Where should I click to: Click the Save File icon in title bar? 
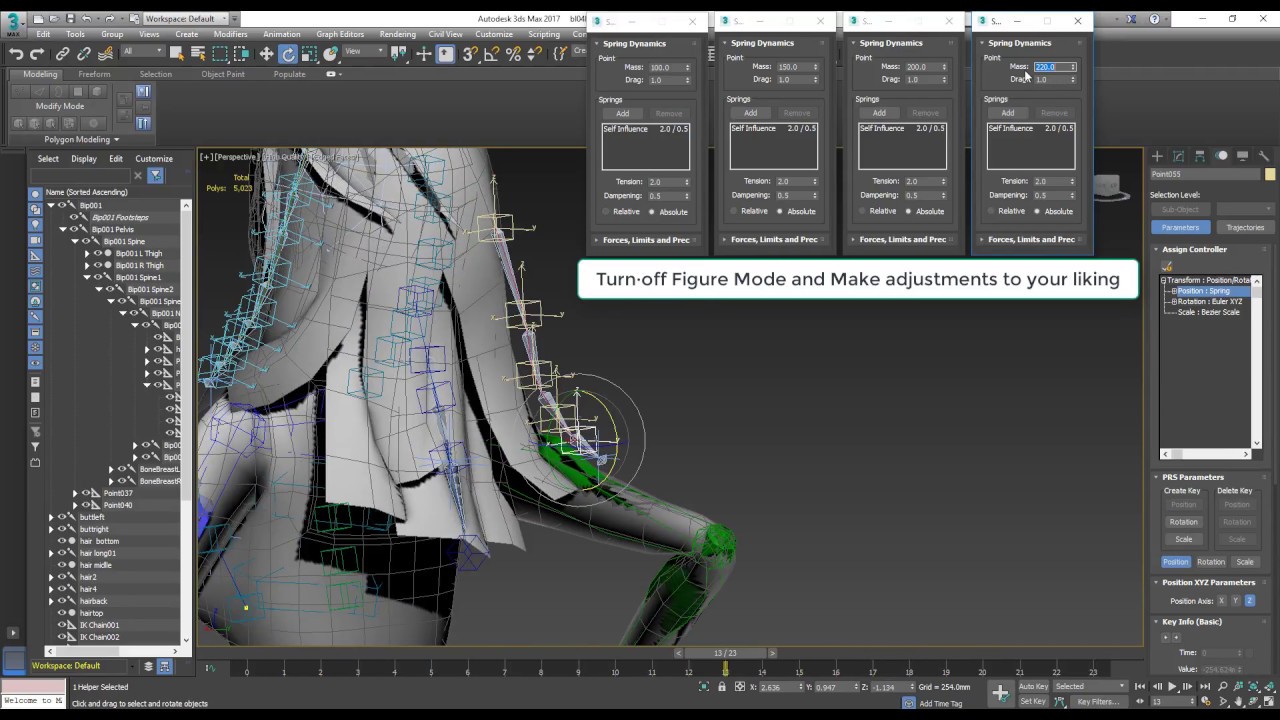[x=69, y=19]
